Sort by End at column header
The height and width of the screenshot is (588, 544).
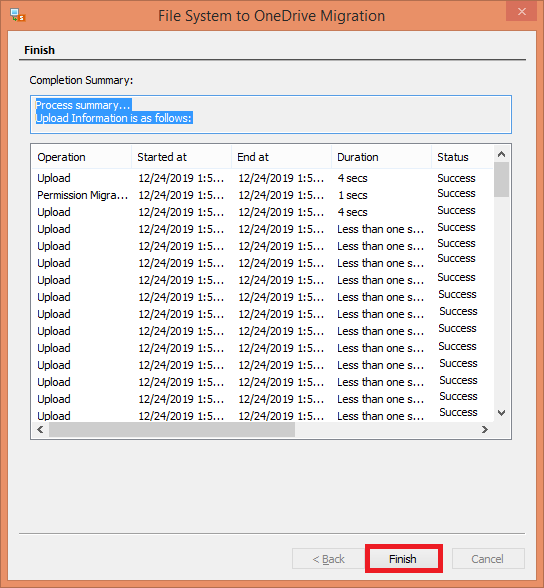click(x=282, y=157)
